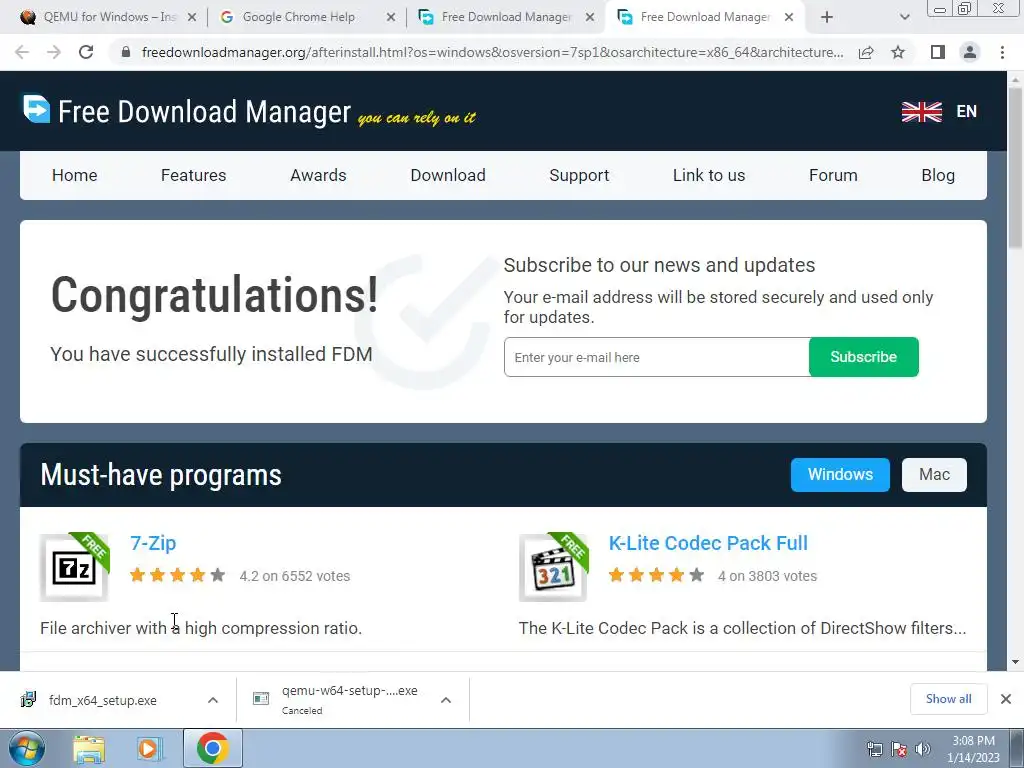Bookmark this page with the star icon
Screen dimensions: 1024x768
tap(898, 52)
